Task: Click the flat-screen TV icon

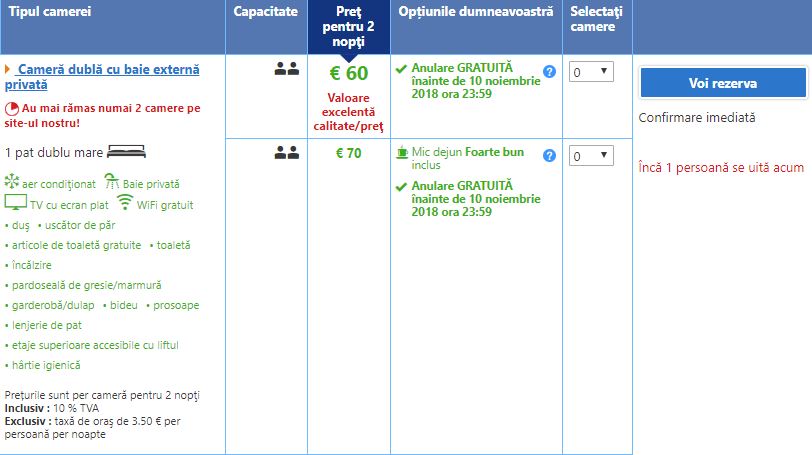Action: [x=14, y=204]
